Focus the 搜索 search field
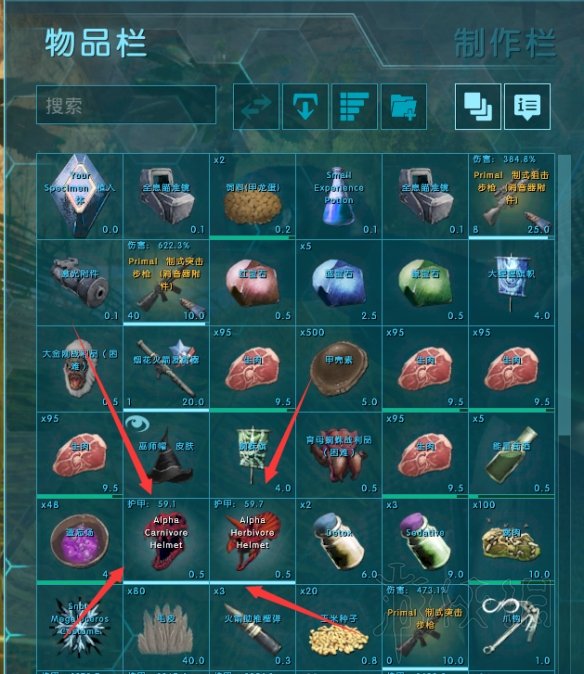 point(126,105)
